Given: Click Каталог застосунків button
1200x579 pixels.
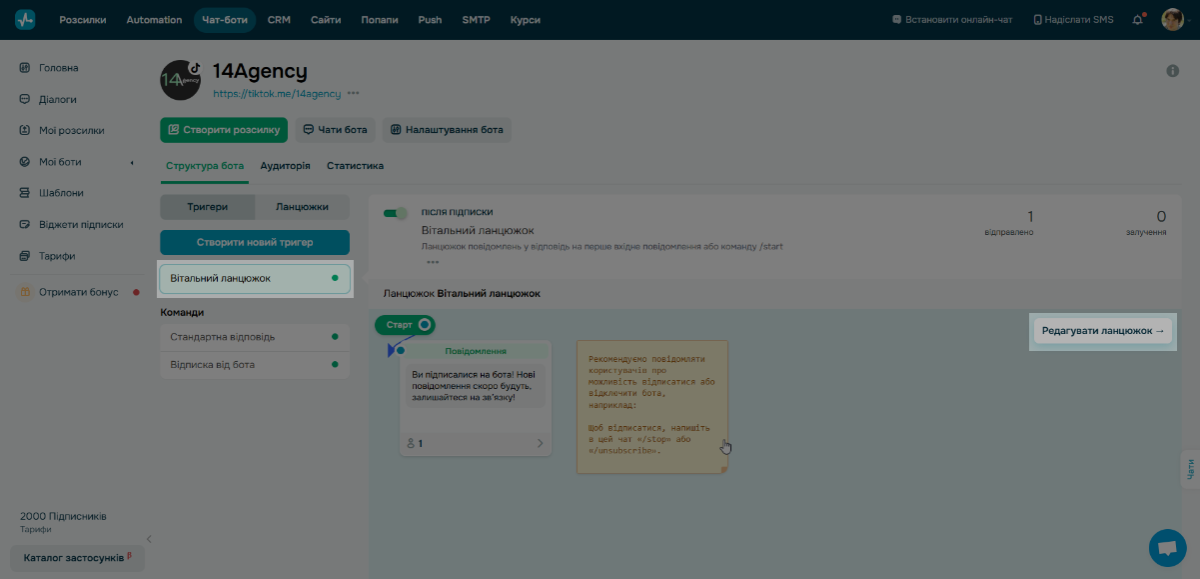Looking at the screenshot, I should click(x=77, y=556).
